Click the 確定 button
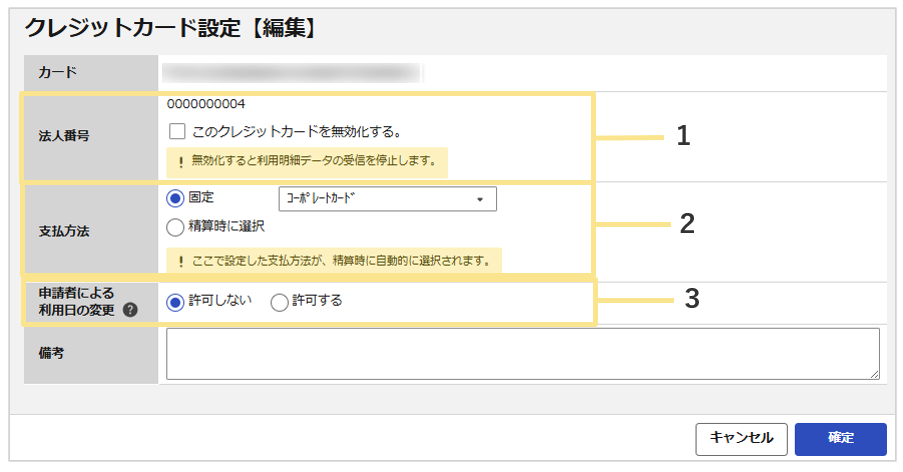This screenshot has width=903, height=472. coord(841,439)
